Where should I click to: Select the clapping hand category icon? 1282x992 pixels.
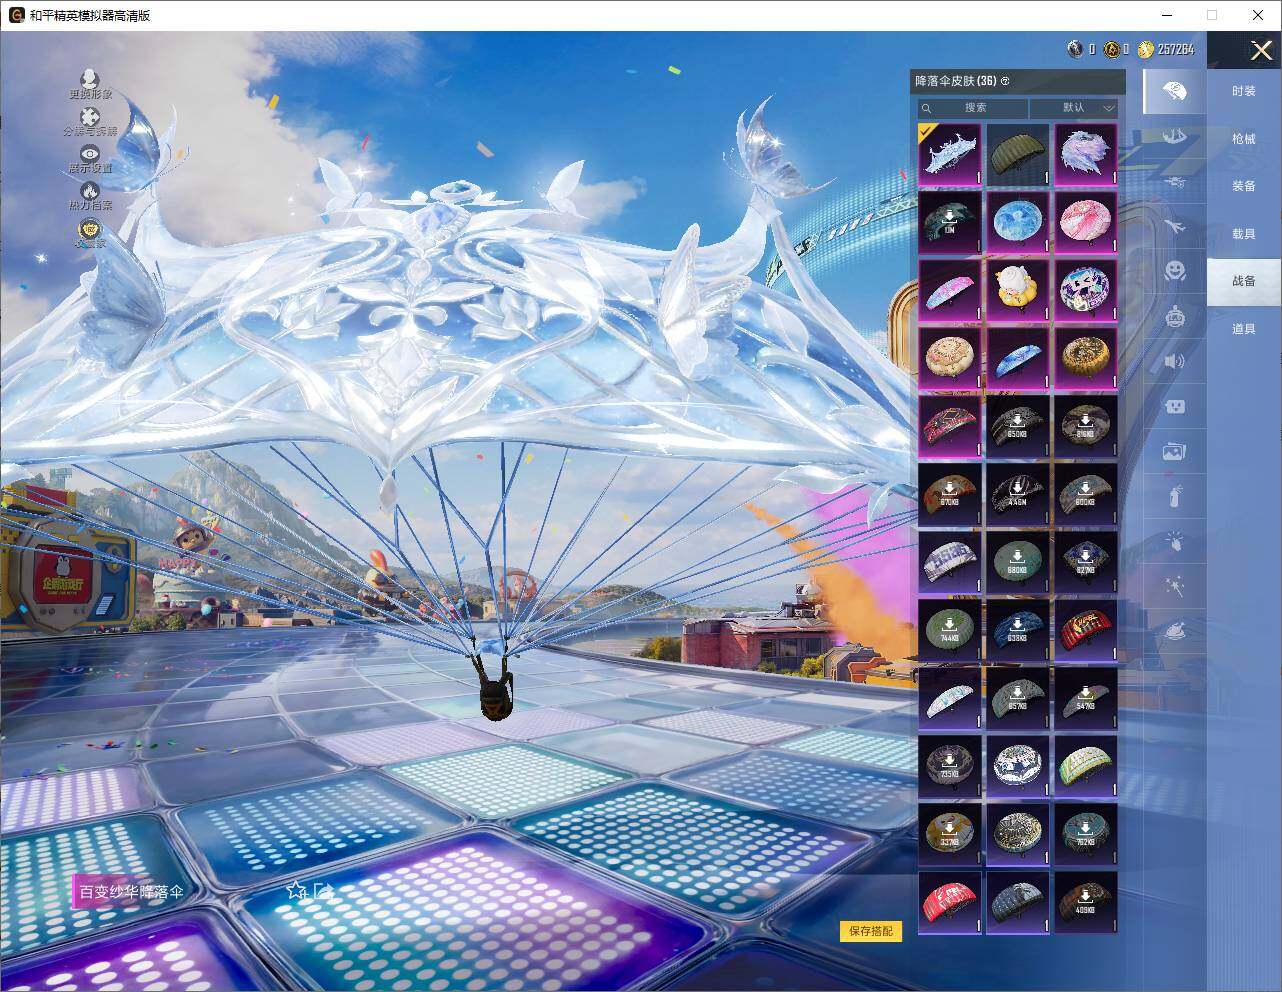tap(1175, 540)
